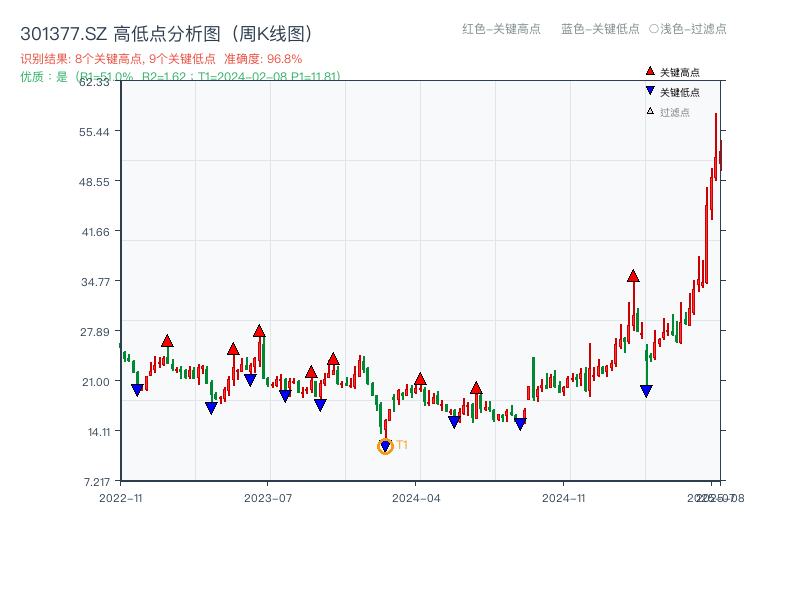Image resolution: width=800 pixels, height=600 pixels.
Task: Click the 34.77 y-axis label
Action: tap(95, 282)
